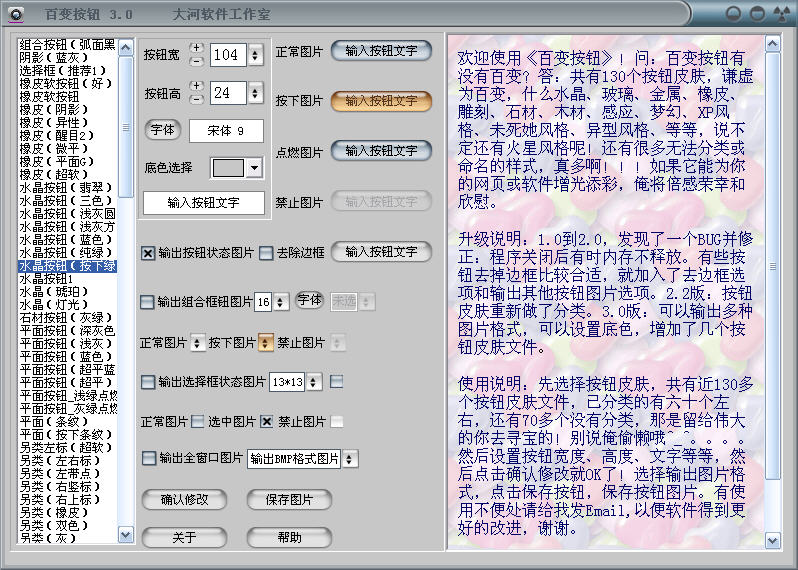The image size is (798, 570).
Task: Click sample checkbox right of 13*13
Action: pyautogui.click(x=336, y=381)
